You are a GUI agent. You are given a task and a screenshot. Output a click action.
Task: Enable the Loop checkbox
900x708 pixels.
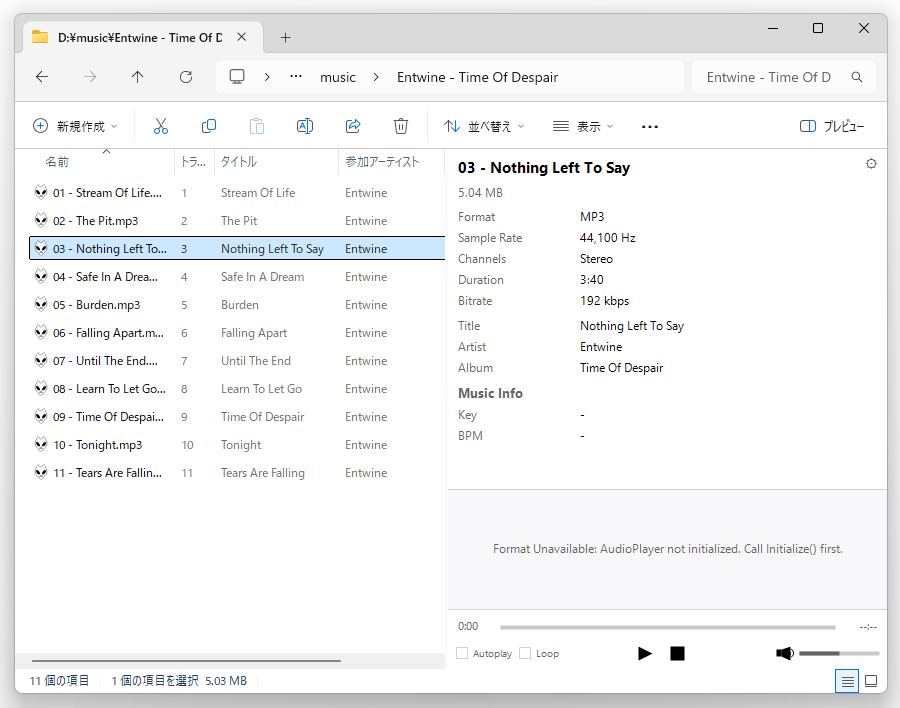(525, 653)
